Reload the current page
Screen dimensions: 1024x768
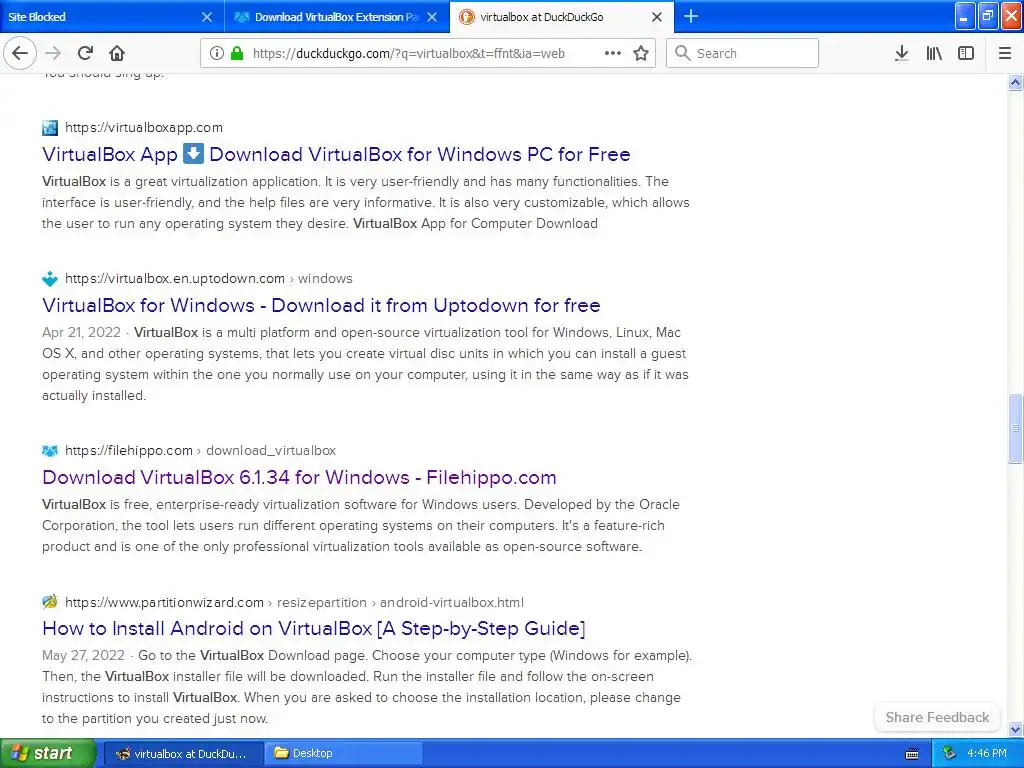tap(85, 53)
